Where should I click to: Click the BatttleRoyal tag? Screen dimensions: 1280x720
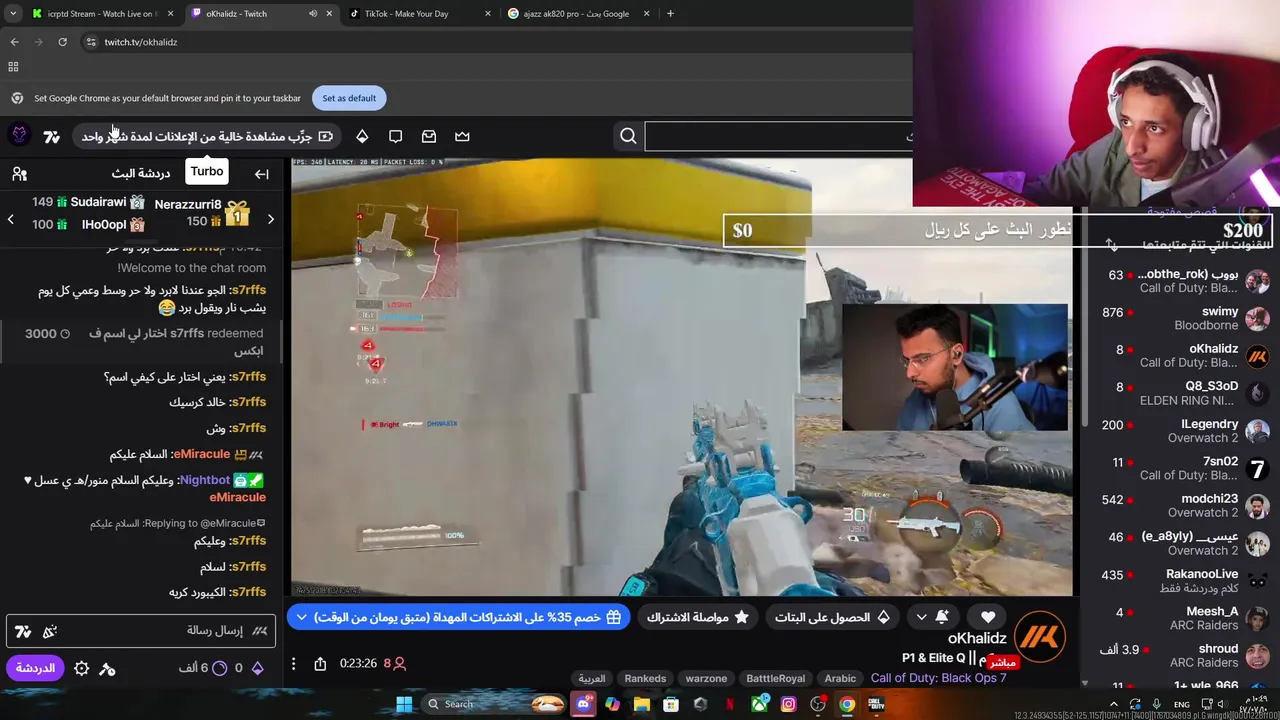click(776, 678)
